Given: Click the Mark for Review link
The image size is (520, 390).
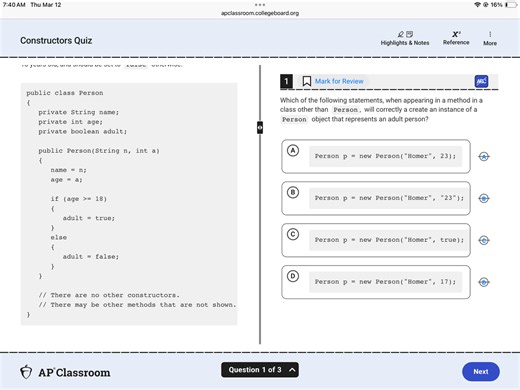Looking at the screenshot, I should coord(339,81).
